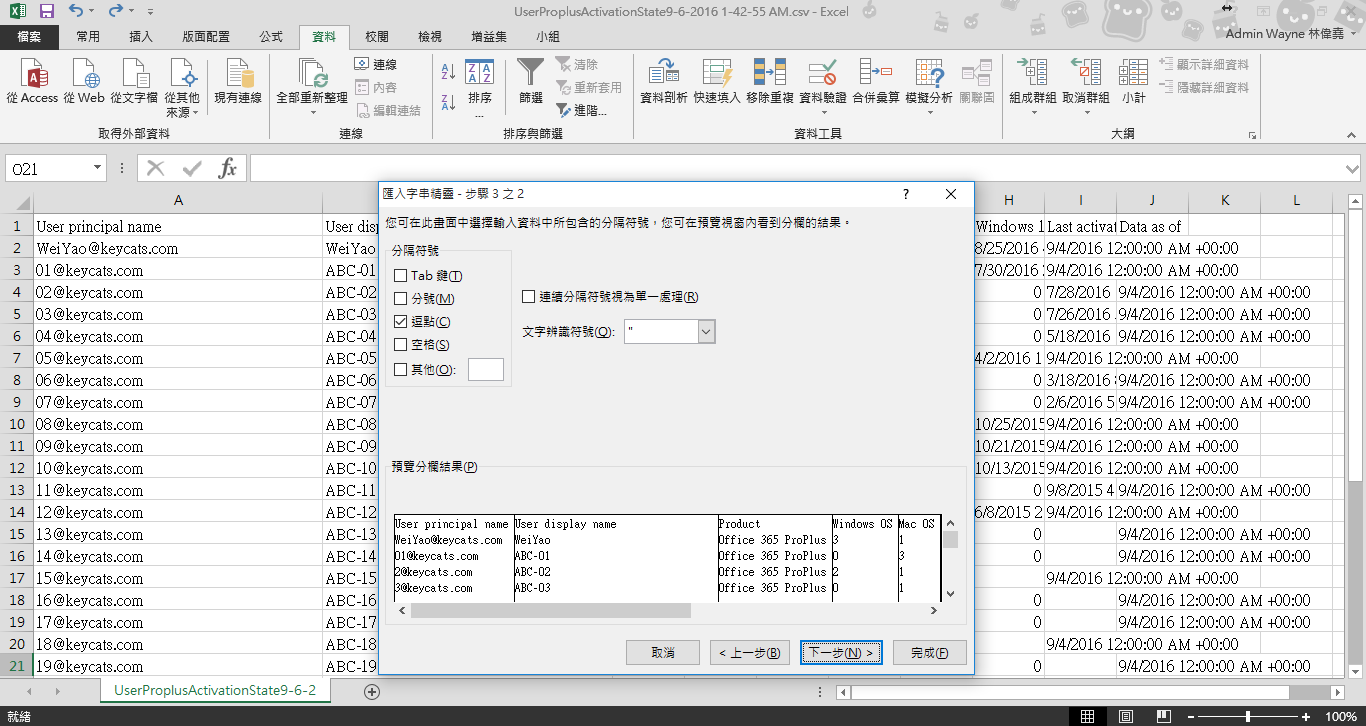
Task: Click 取消群組 ungroup icon
Action: coord(1085,72)
